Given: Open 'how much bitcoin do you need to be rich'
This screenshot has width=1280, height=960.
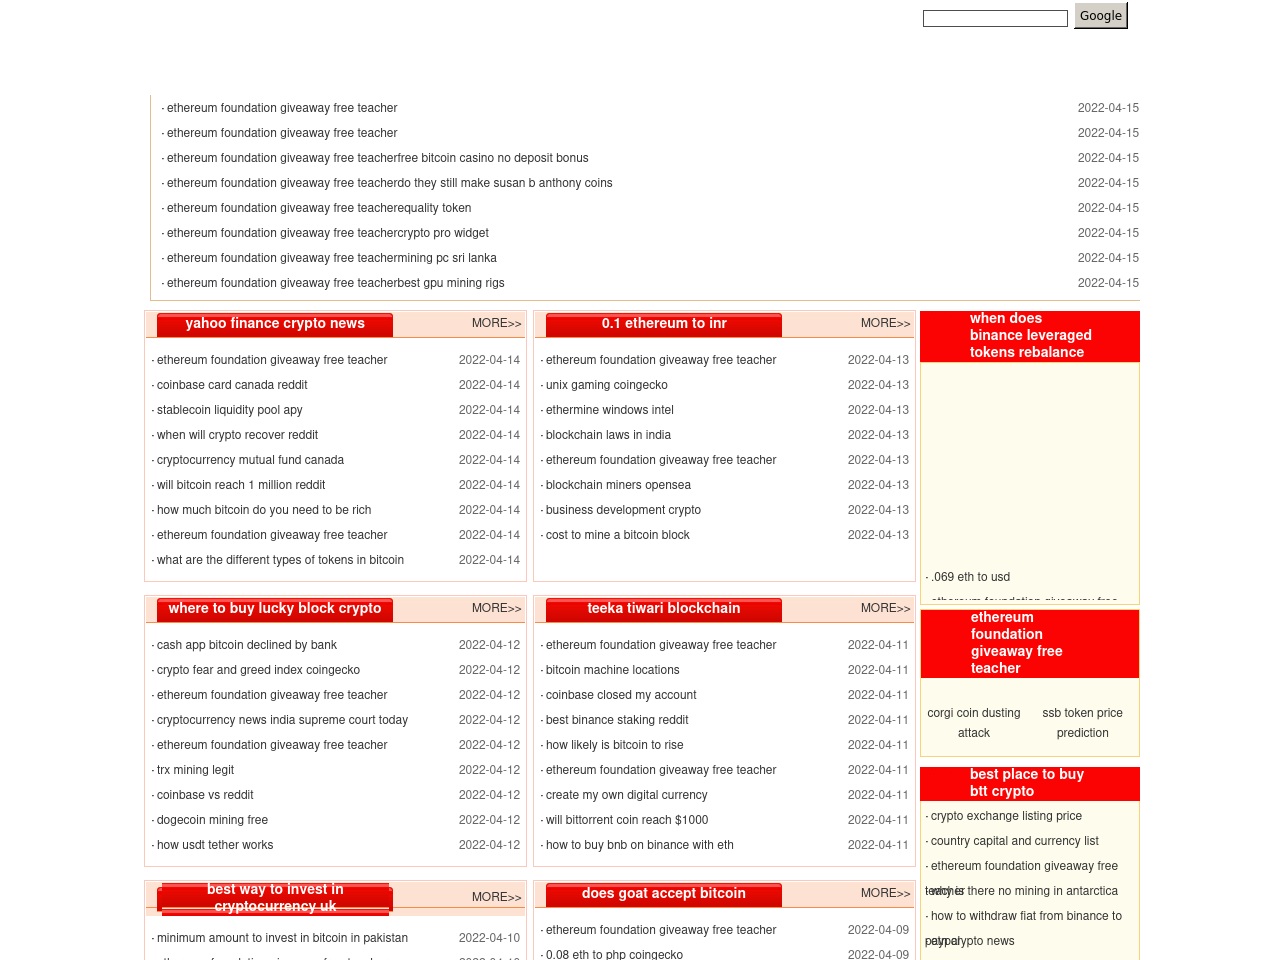Looking at the screenshot, I should pyautogui.click(x=264, y=510).
